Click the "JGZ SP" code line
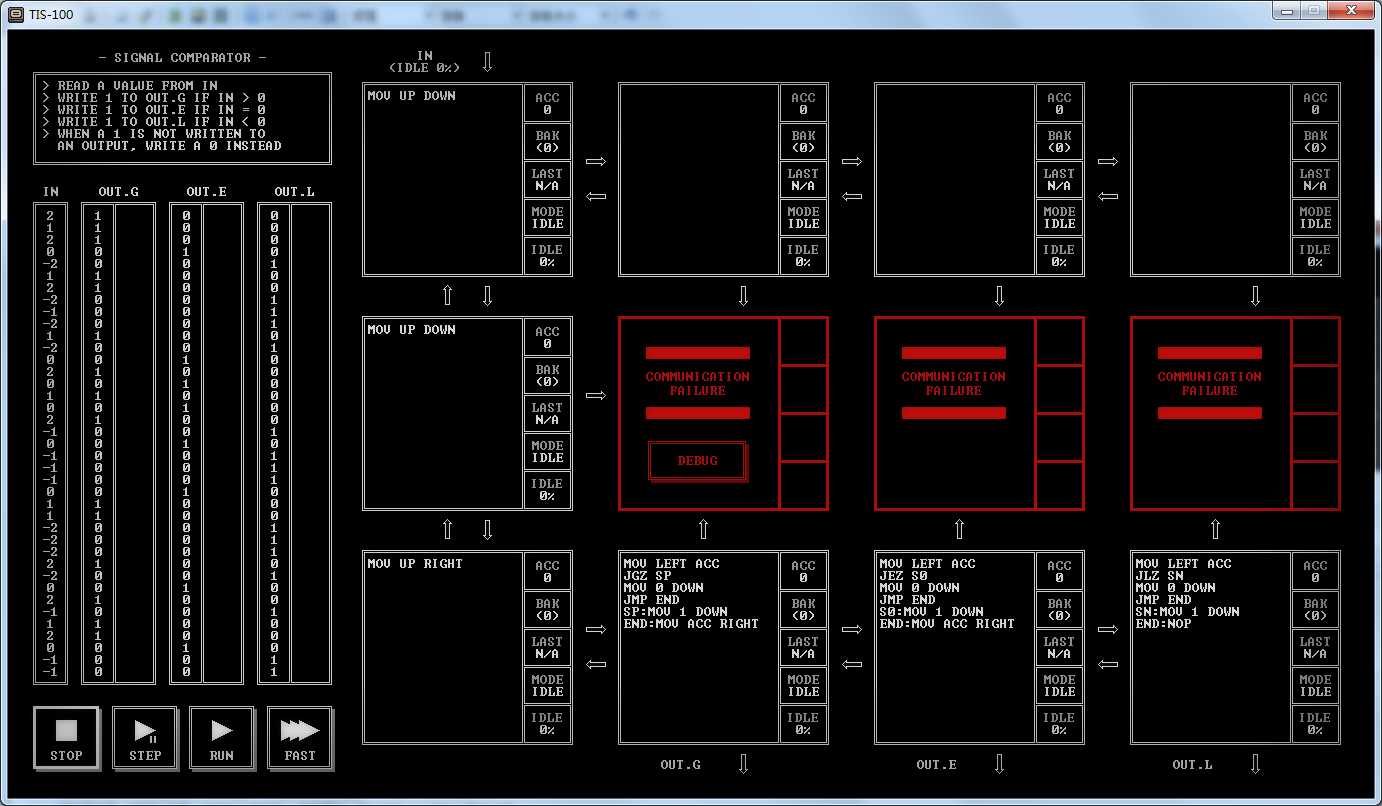This screenshot has width=1382, height=806. coord(647,576)
